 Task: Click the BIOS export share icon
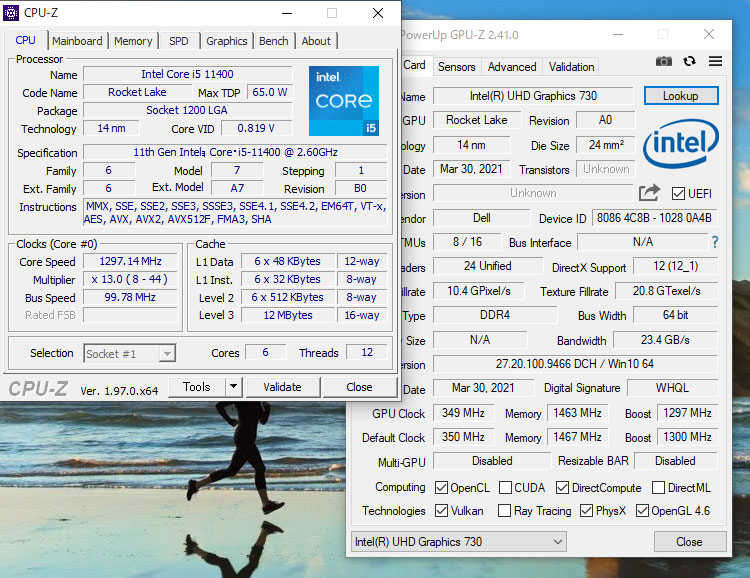pos(649,193)
